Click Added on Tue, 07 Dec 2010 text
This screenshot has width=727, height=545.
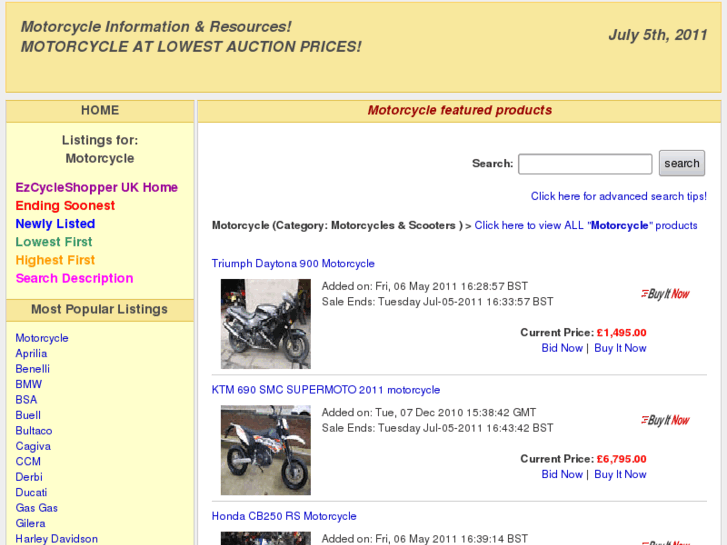tap(429, 412)
